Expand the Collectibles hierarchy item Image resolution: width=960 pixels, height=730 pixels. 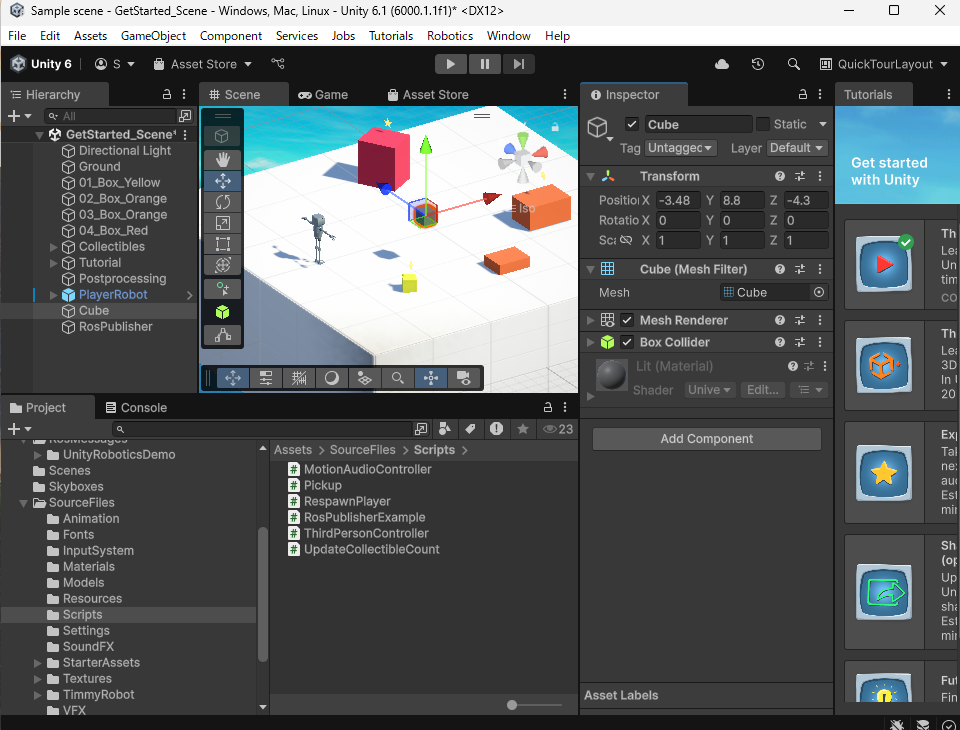pos(53,247)
